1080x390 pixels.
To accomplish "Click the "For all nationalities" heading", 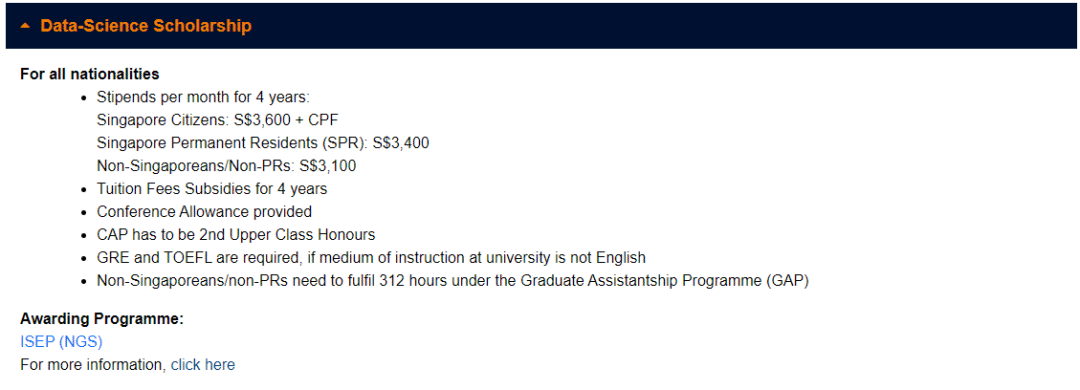I will 90,74.
